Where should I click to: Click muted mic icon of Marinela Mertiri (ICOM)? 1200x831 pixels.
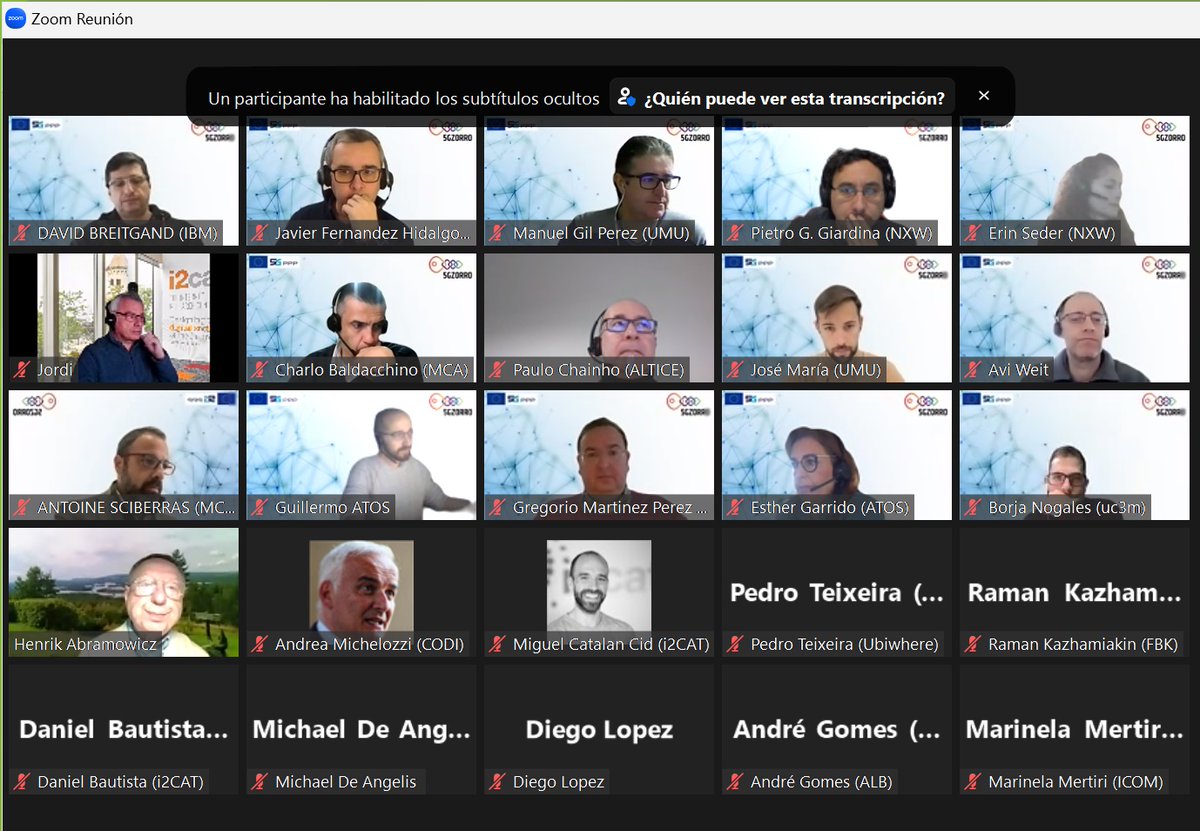pyautogui.click(x=974, y=782)
